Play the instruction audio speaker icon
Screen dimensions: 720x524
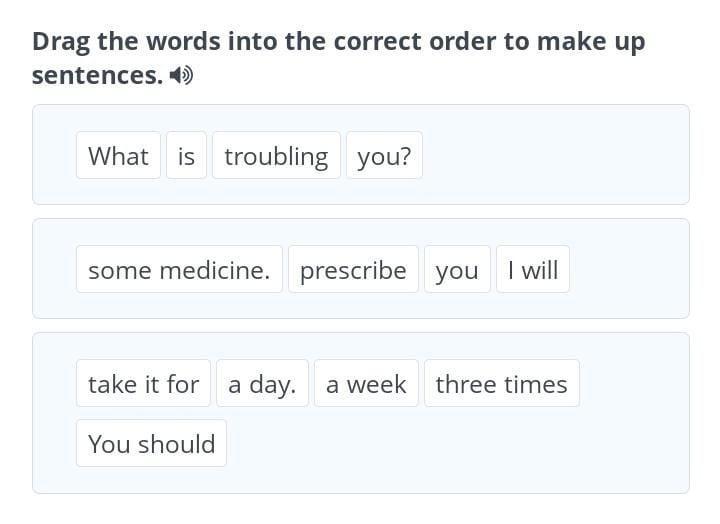point(181,75)
